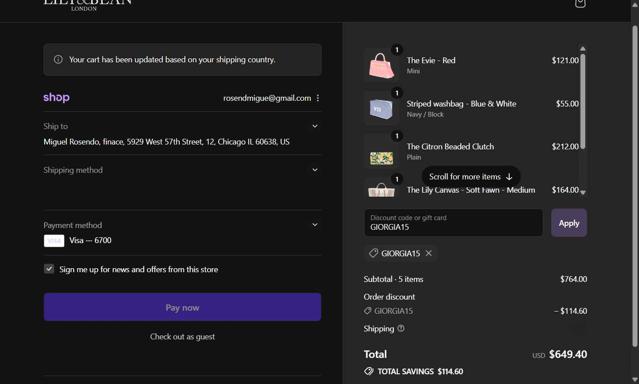Click the $212.00 price
This screenshot has width=639, height=384.
tap(565, 146)
